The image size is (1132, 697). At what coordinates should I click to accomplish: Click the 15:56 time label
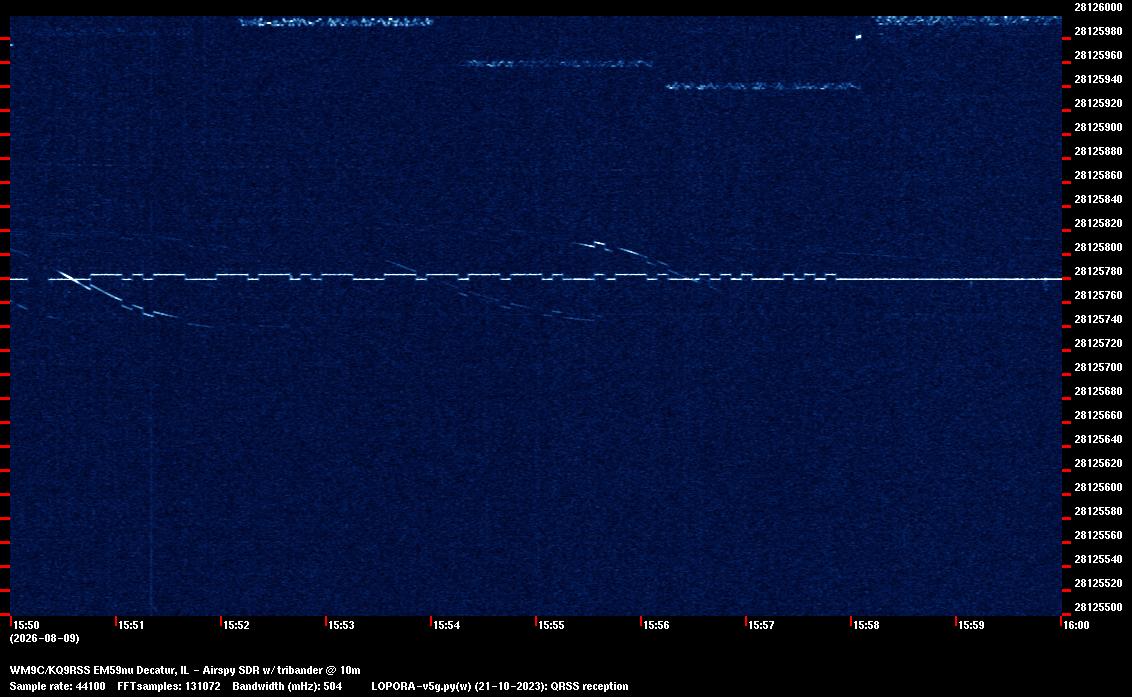[656, 625]
